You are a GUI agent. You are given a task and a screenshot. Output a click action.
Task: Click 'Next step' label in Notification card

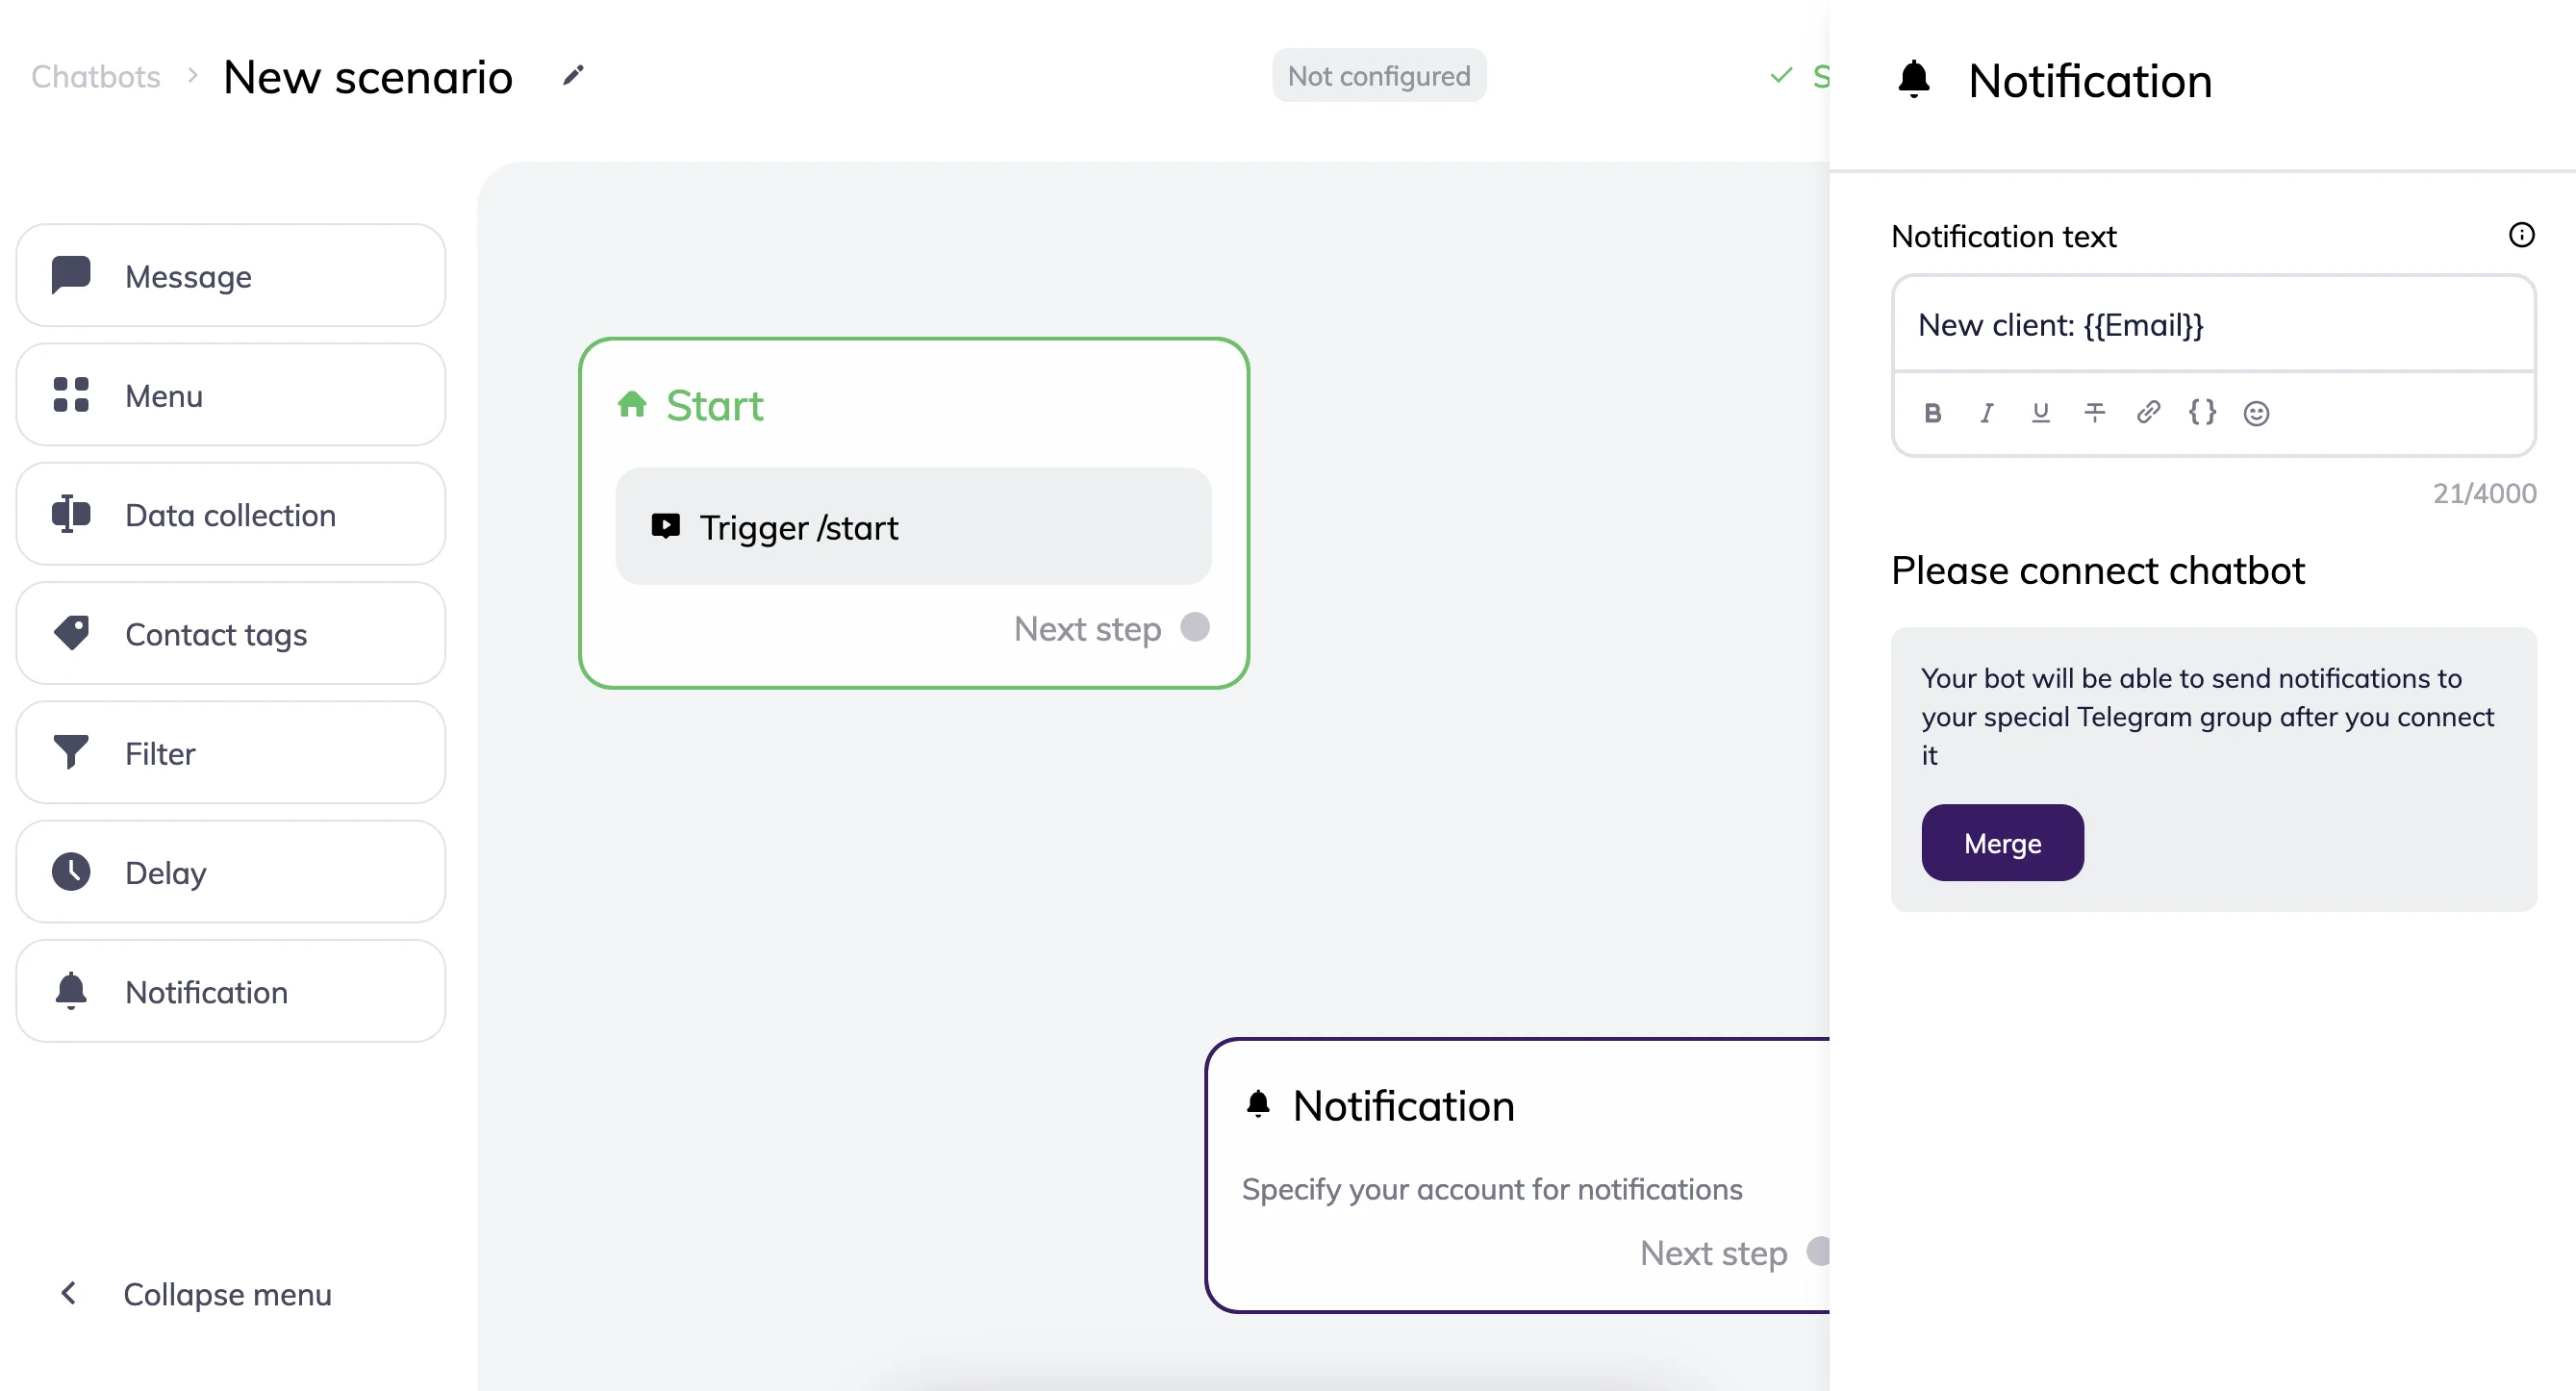click(x=1713, y=1252)
